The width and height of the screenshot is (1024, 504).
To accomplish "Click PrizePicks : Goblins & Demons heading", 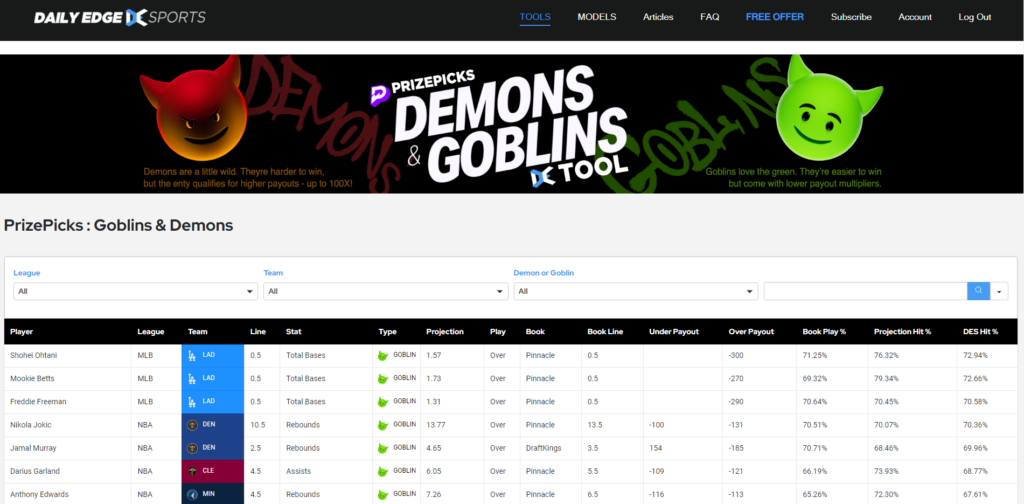I will tap(118, 226).
